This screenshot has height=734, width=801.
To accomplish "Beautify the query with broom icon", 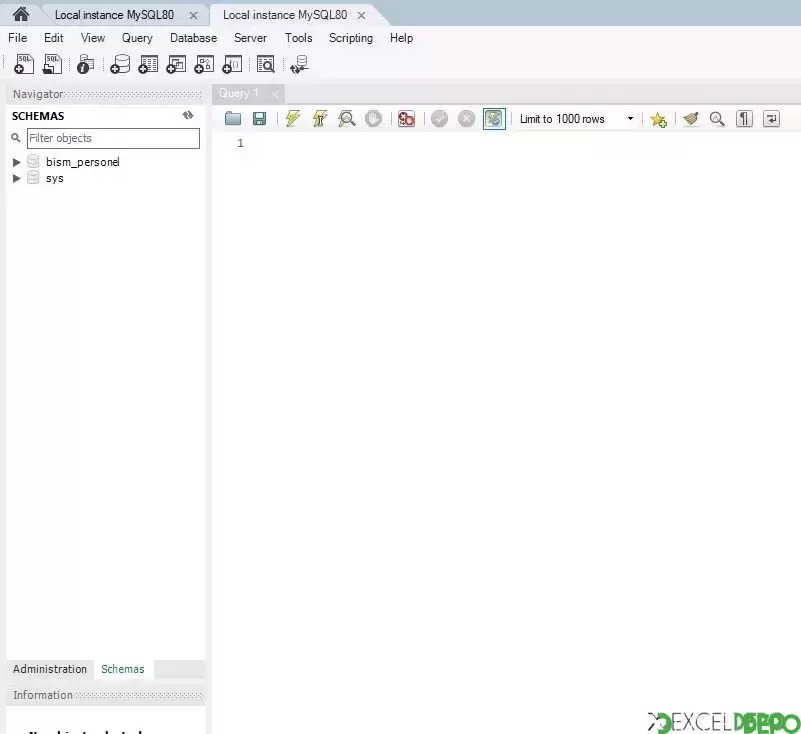I will pyautogui.click(x=691, y=119).
